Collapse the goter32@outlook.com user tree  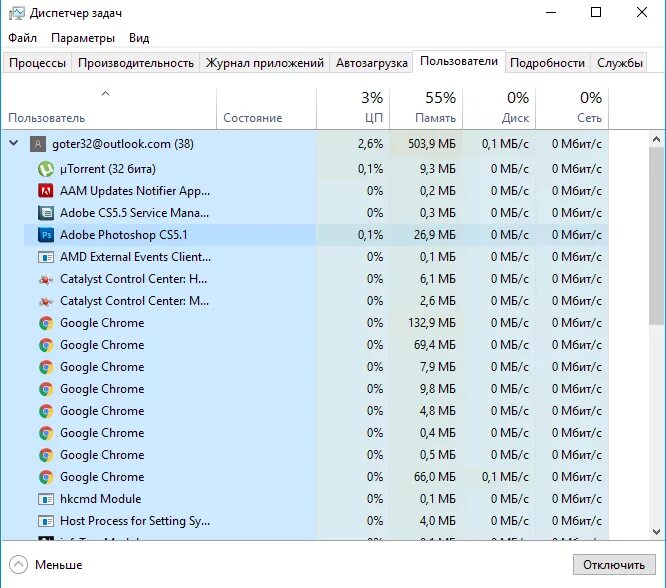[x=14, y=143]
